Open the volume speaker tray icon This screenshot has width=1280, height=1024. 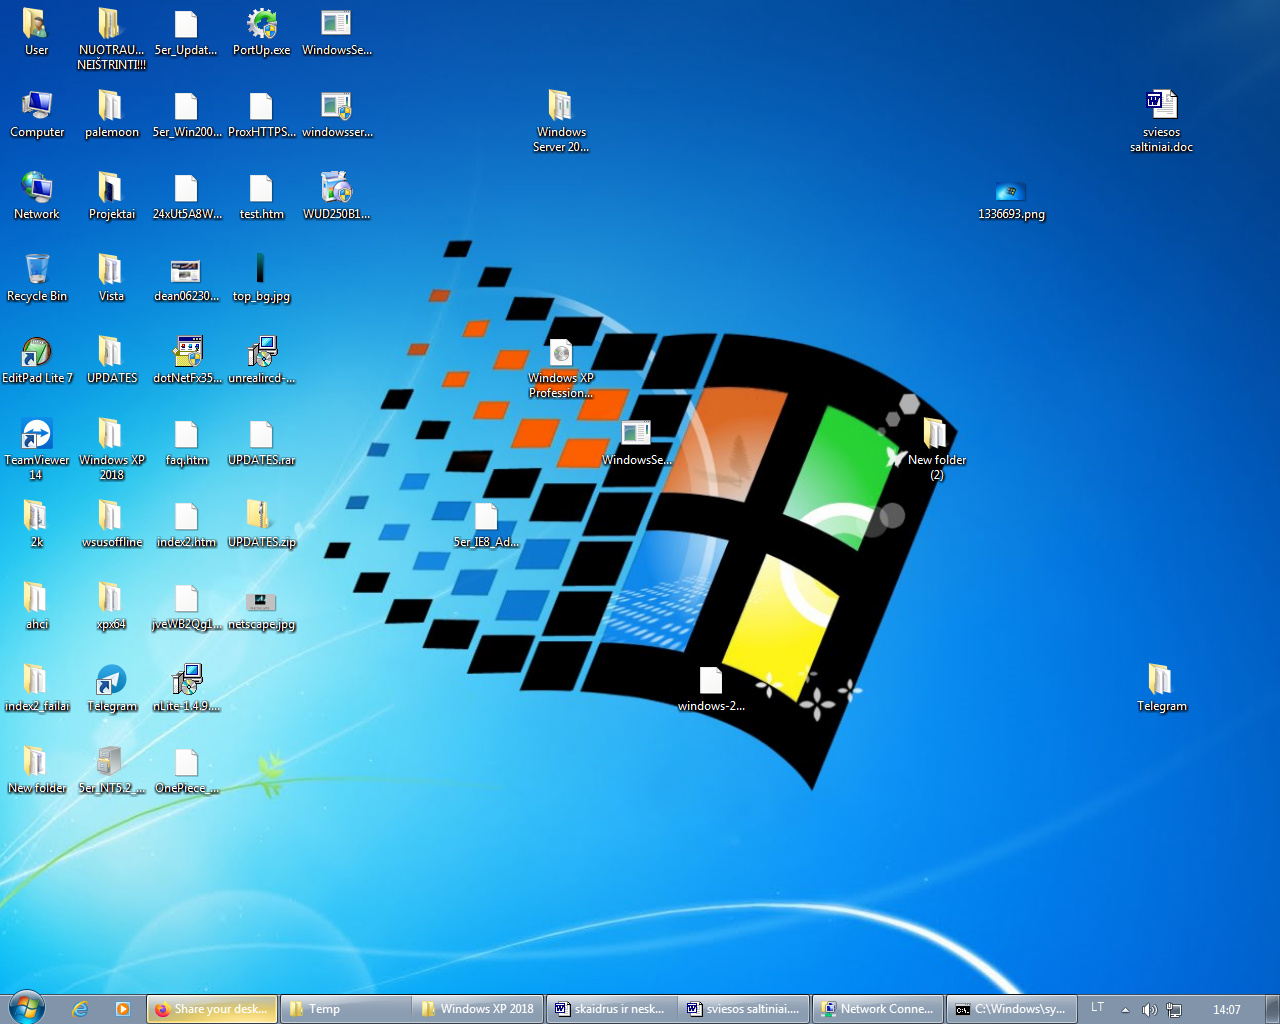pyautogui.click(x=1150, y=1009)
